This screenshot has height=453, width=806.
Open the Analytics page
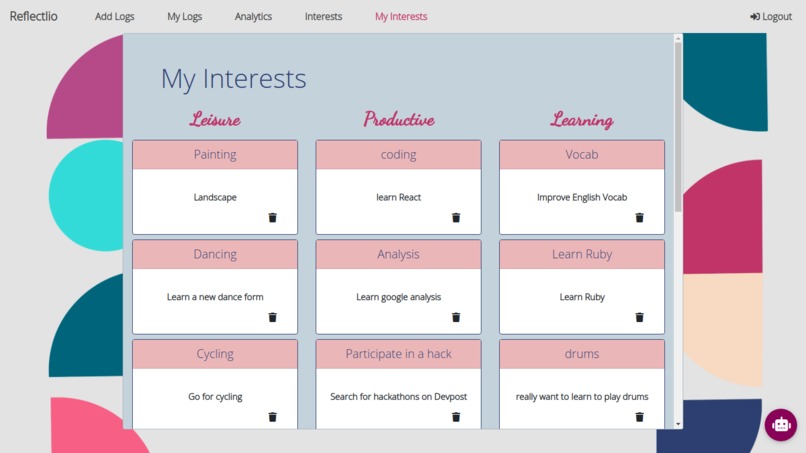253,16
